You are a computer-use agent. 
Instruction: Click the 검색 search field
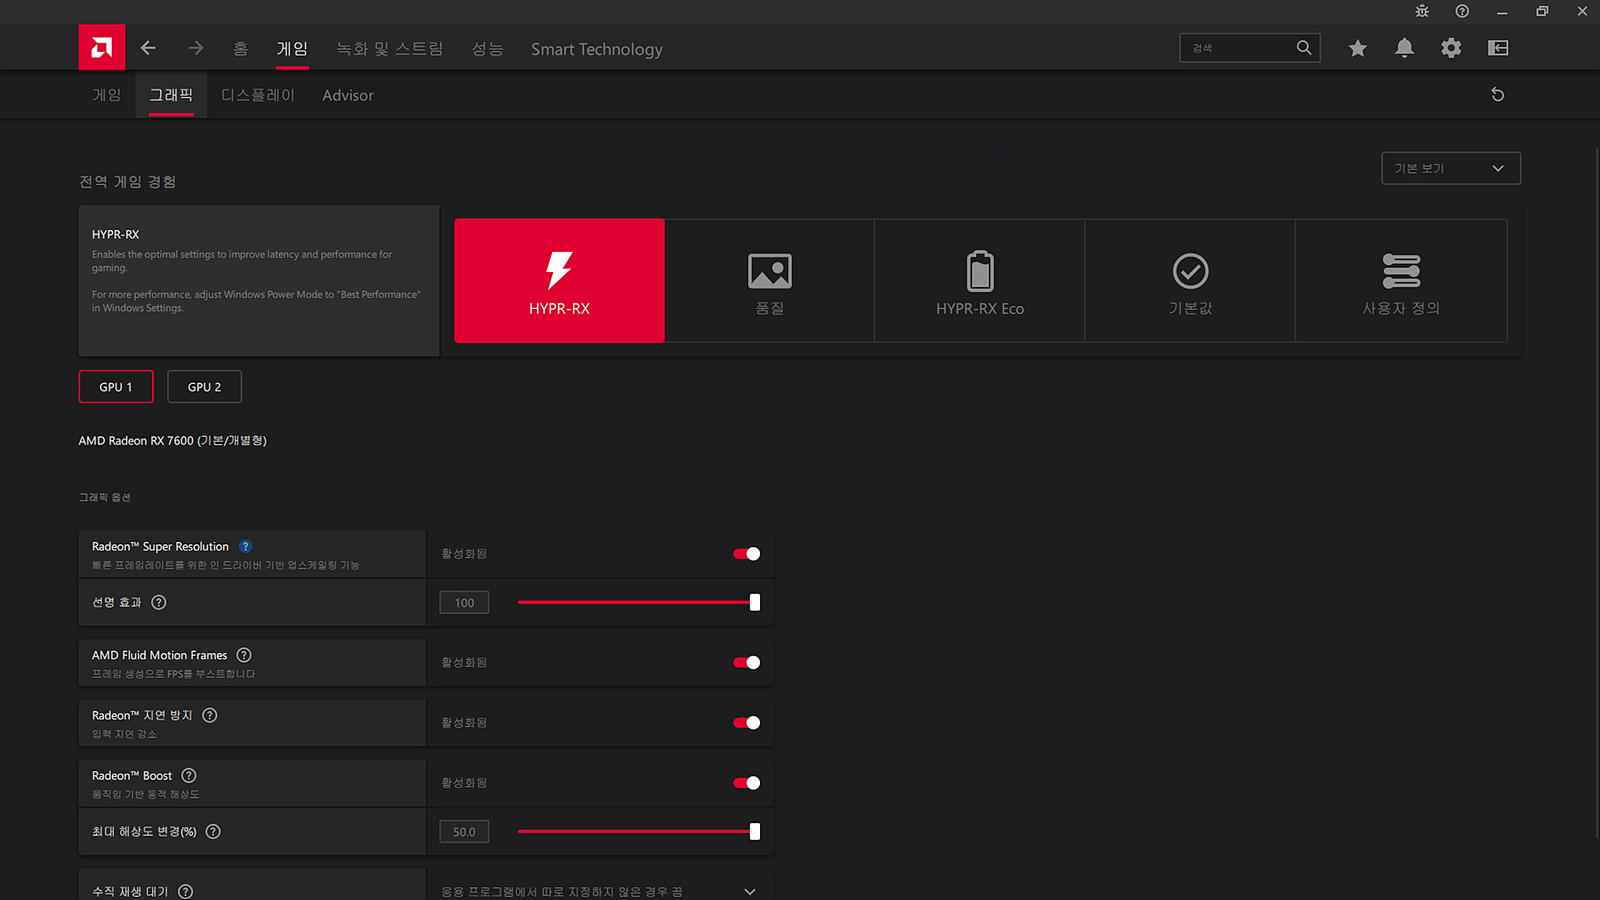1240,48
